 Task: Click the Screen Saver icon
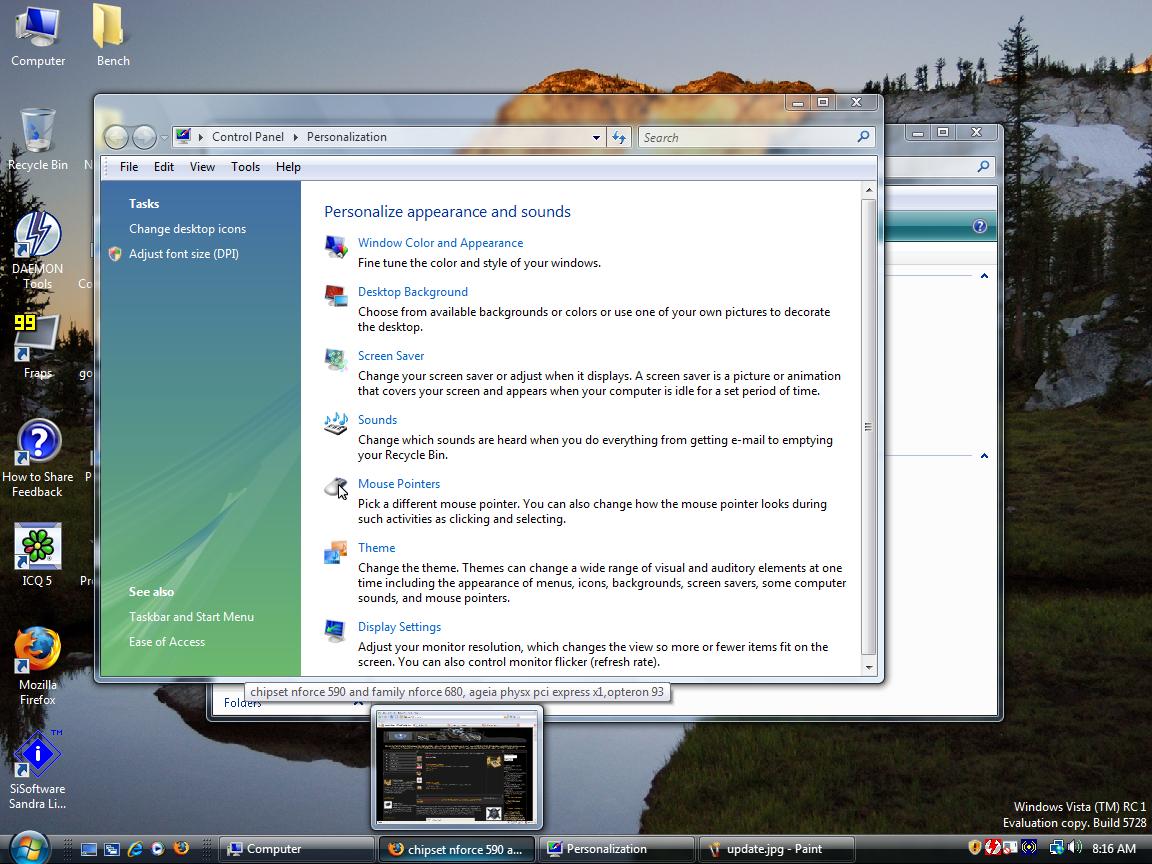pyautogui.click(x=336, y=359)
